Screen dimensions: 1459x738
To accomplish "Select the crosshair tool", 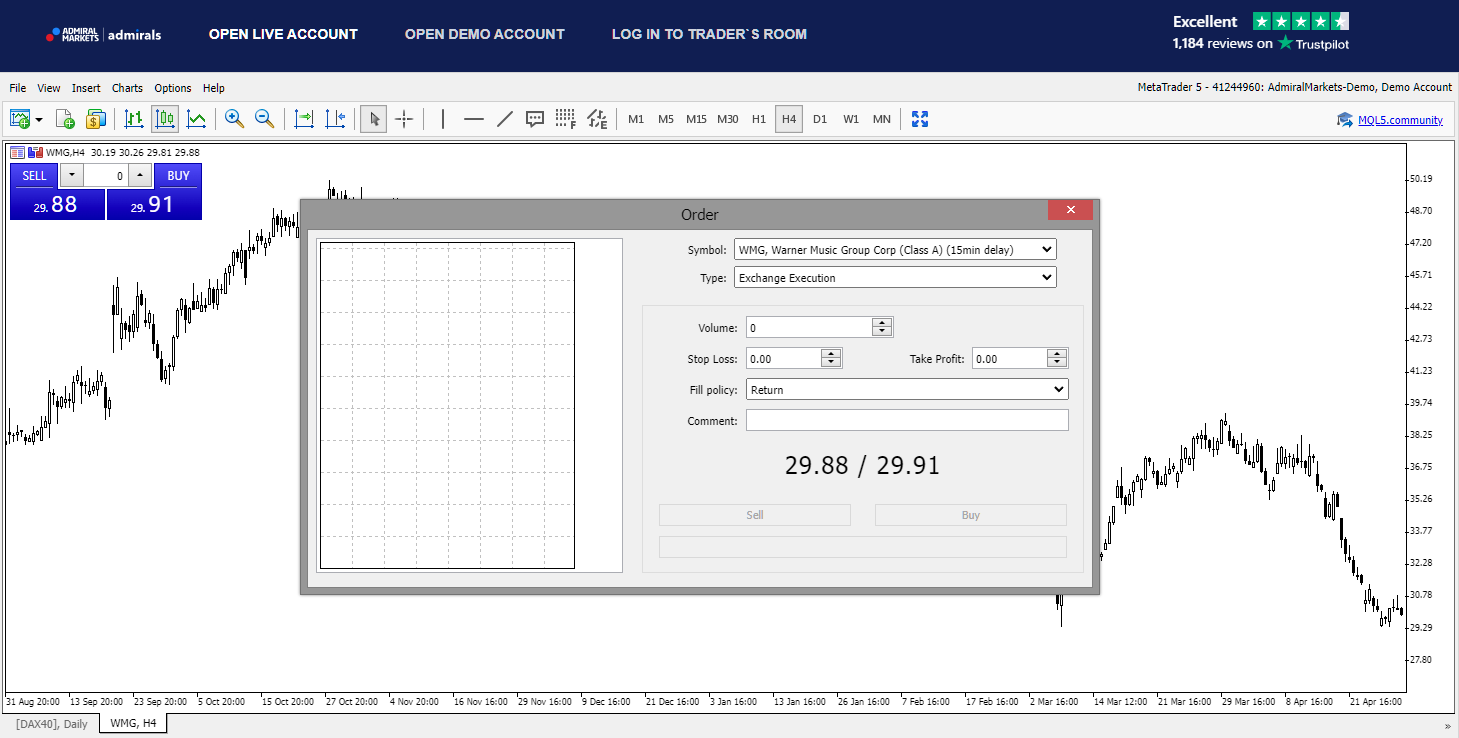I will point(404,119).
